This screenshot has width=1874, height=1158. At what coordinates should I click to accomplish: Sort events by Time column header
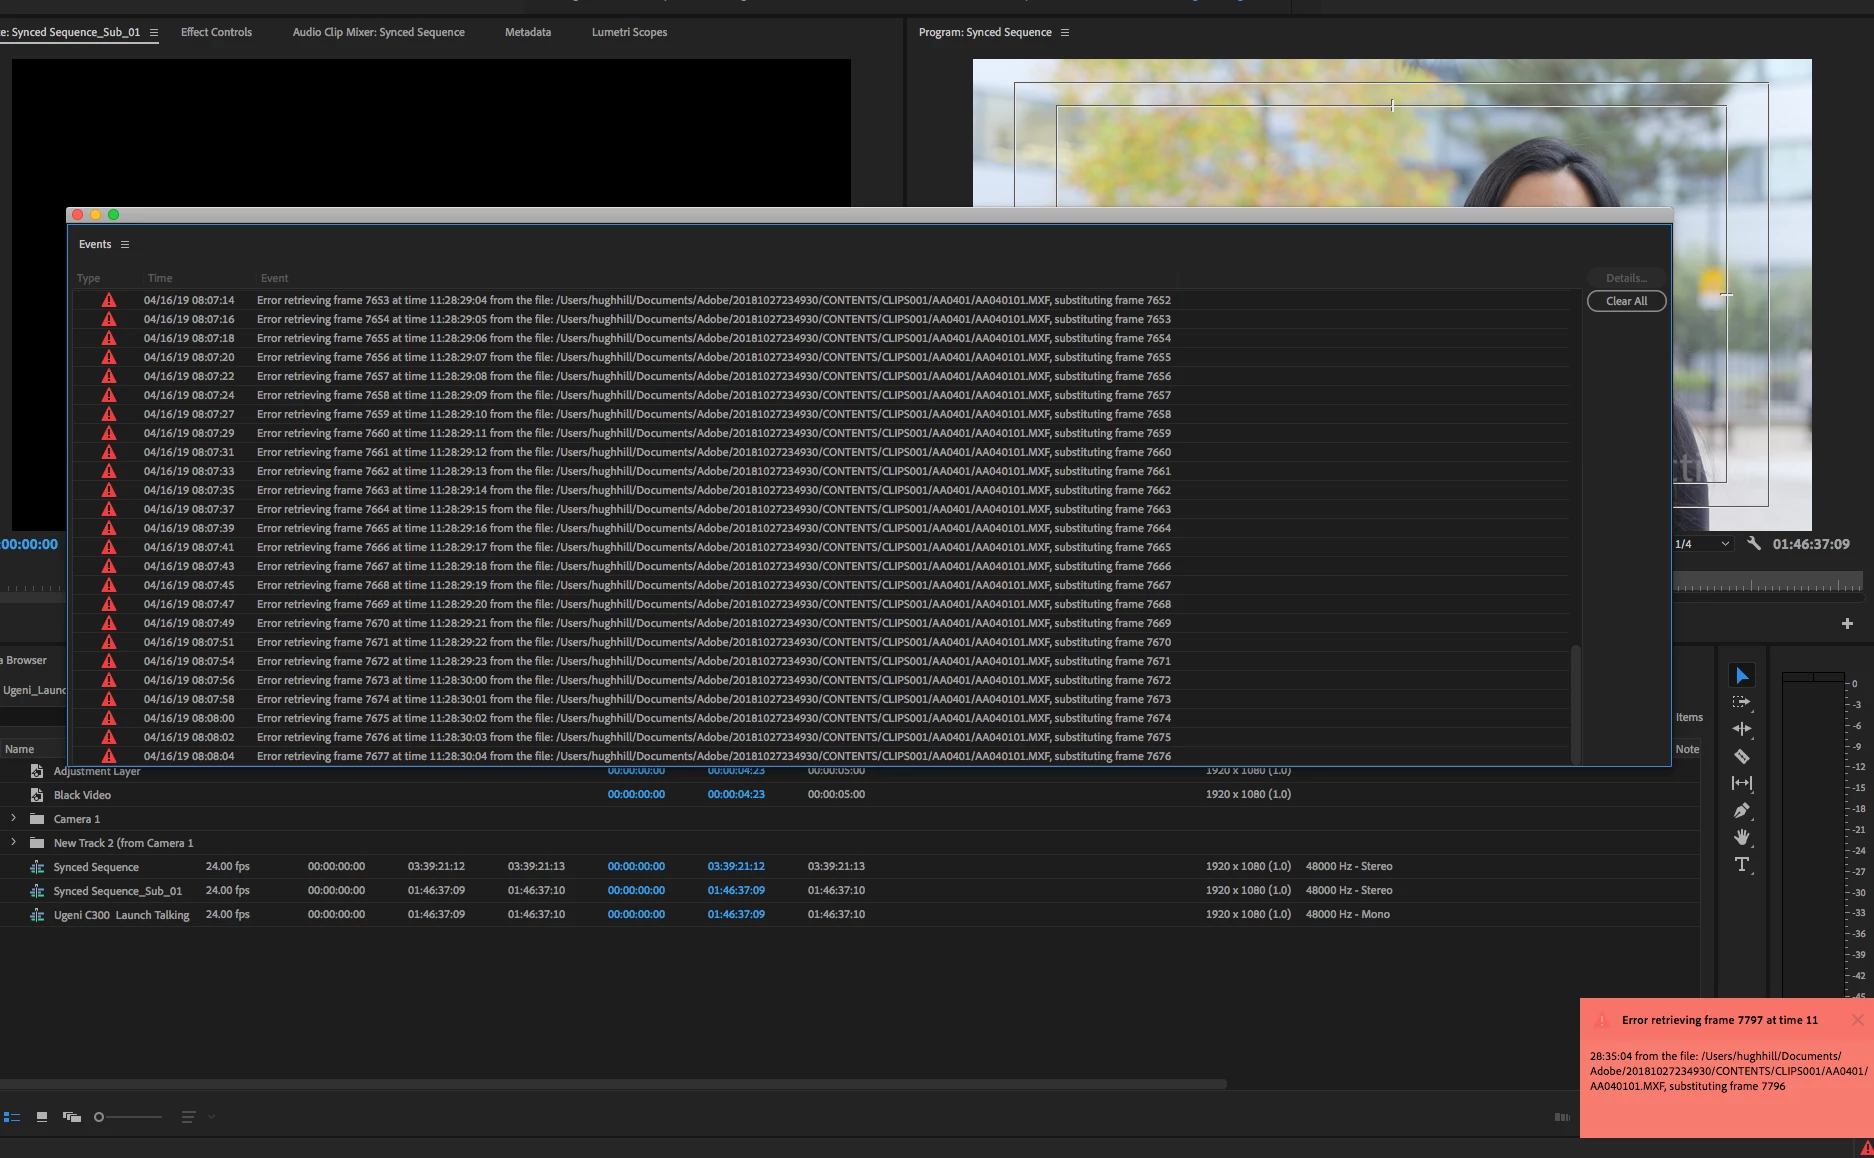[x=160, y=278]
